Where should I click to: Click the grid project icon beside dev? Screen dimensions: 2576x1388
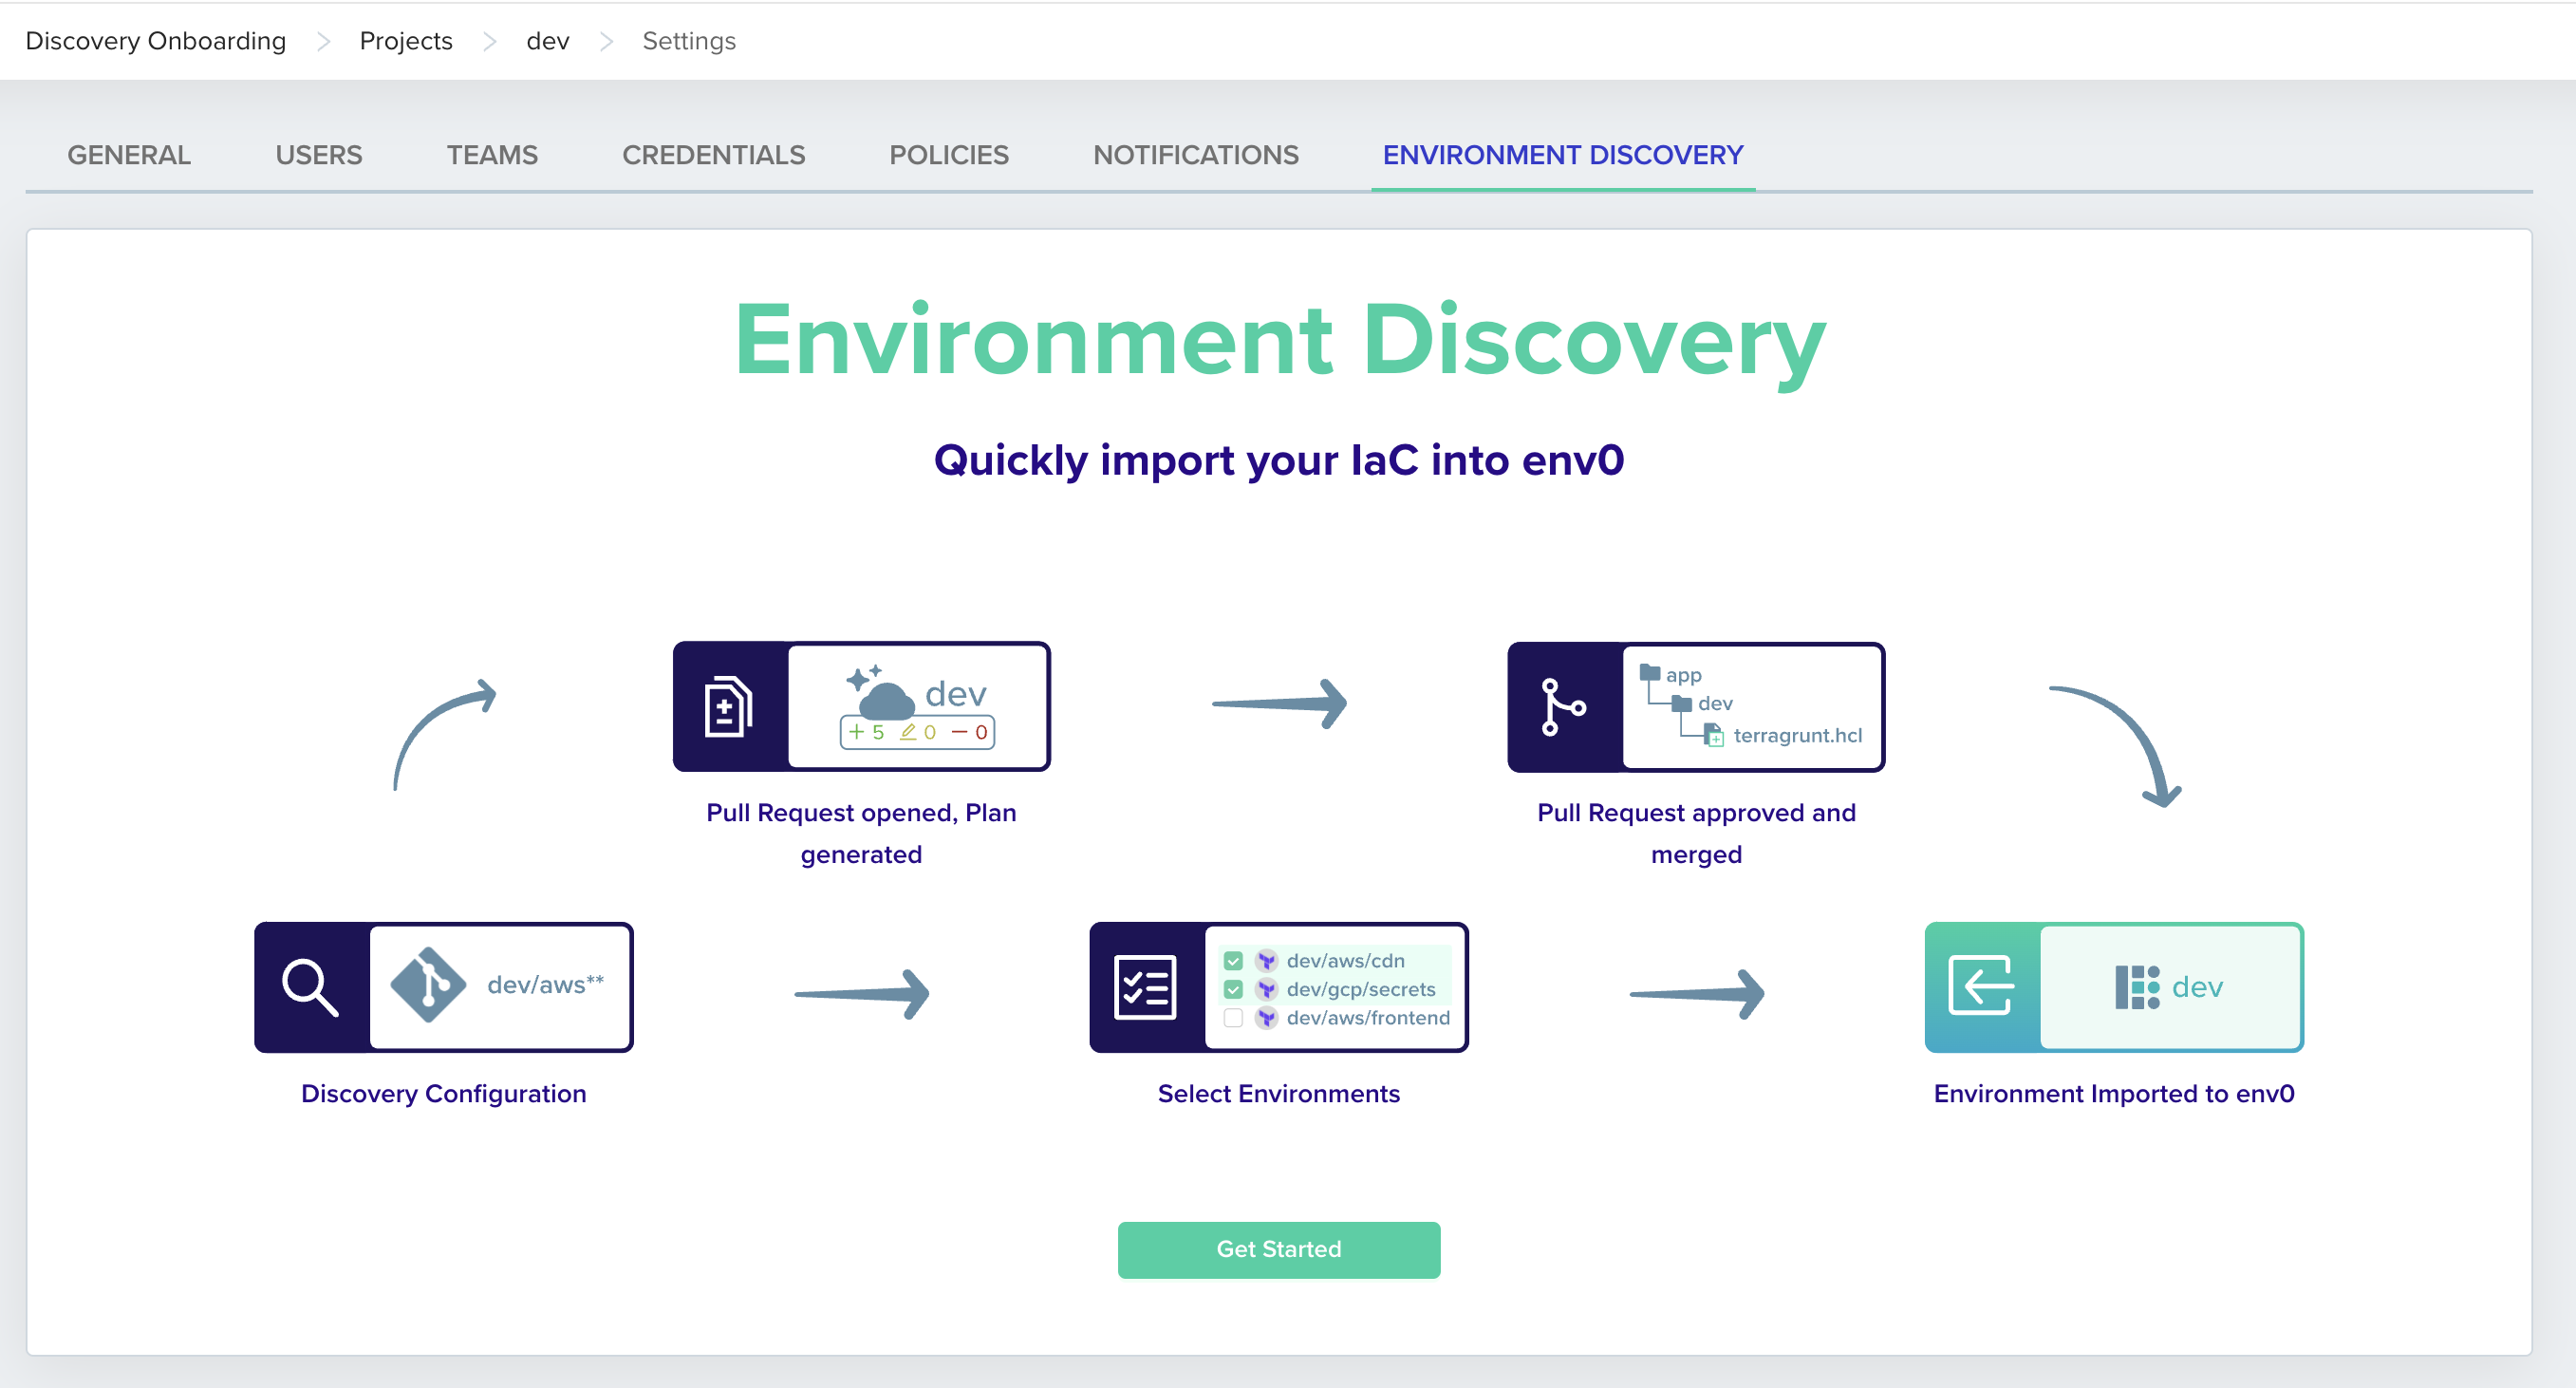pyautogui.click(x=2137, y=987)
